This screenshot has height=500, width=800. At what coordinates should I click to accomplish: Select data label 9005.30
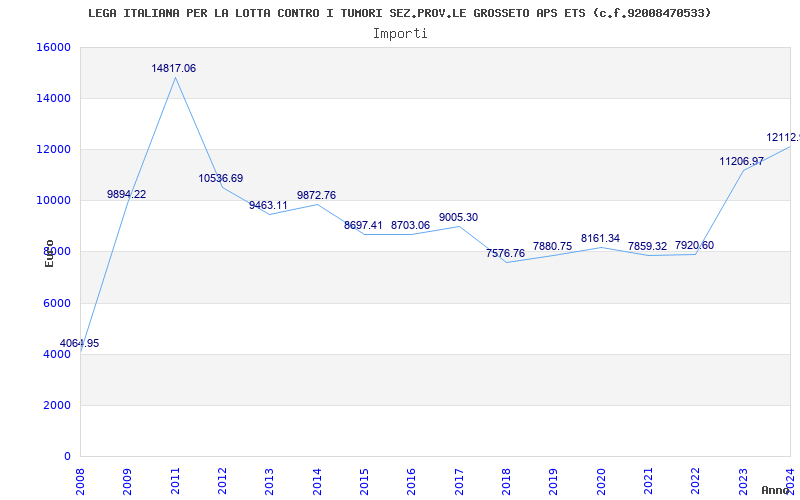tap(459, 217)
